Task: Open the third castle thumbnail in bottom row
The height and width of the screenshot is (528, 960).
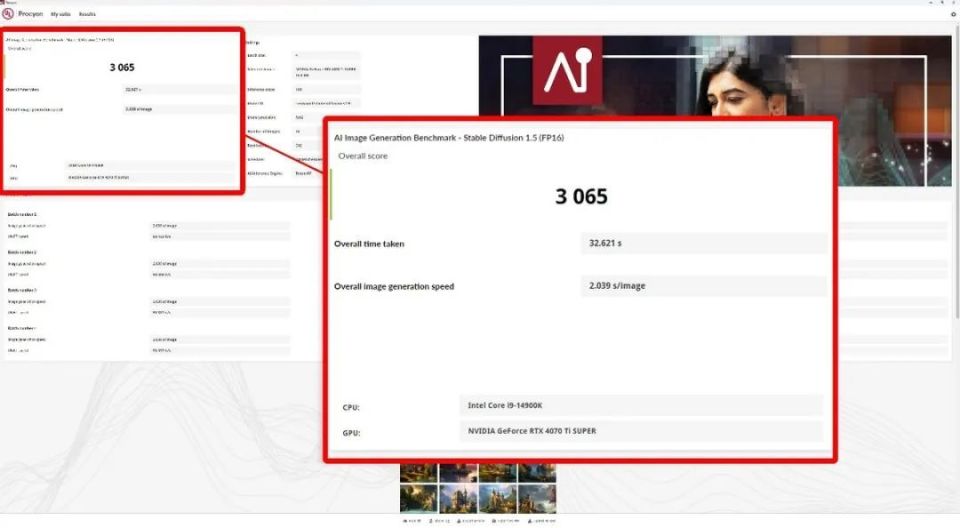Action: click(x=498, y=499)
